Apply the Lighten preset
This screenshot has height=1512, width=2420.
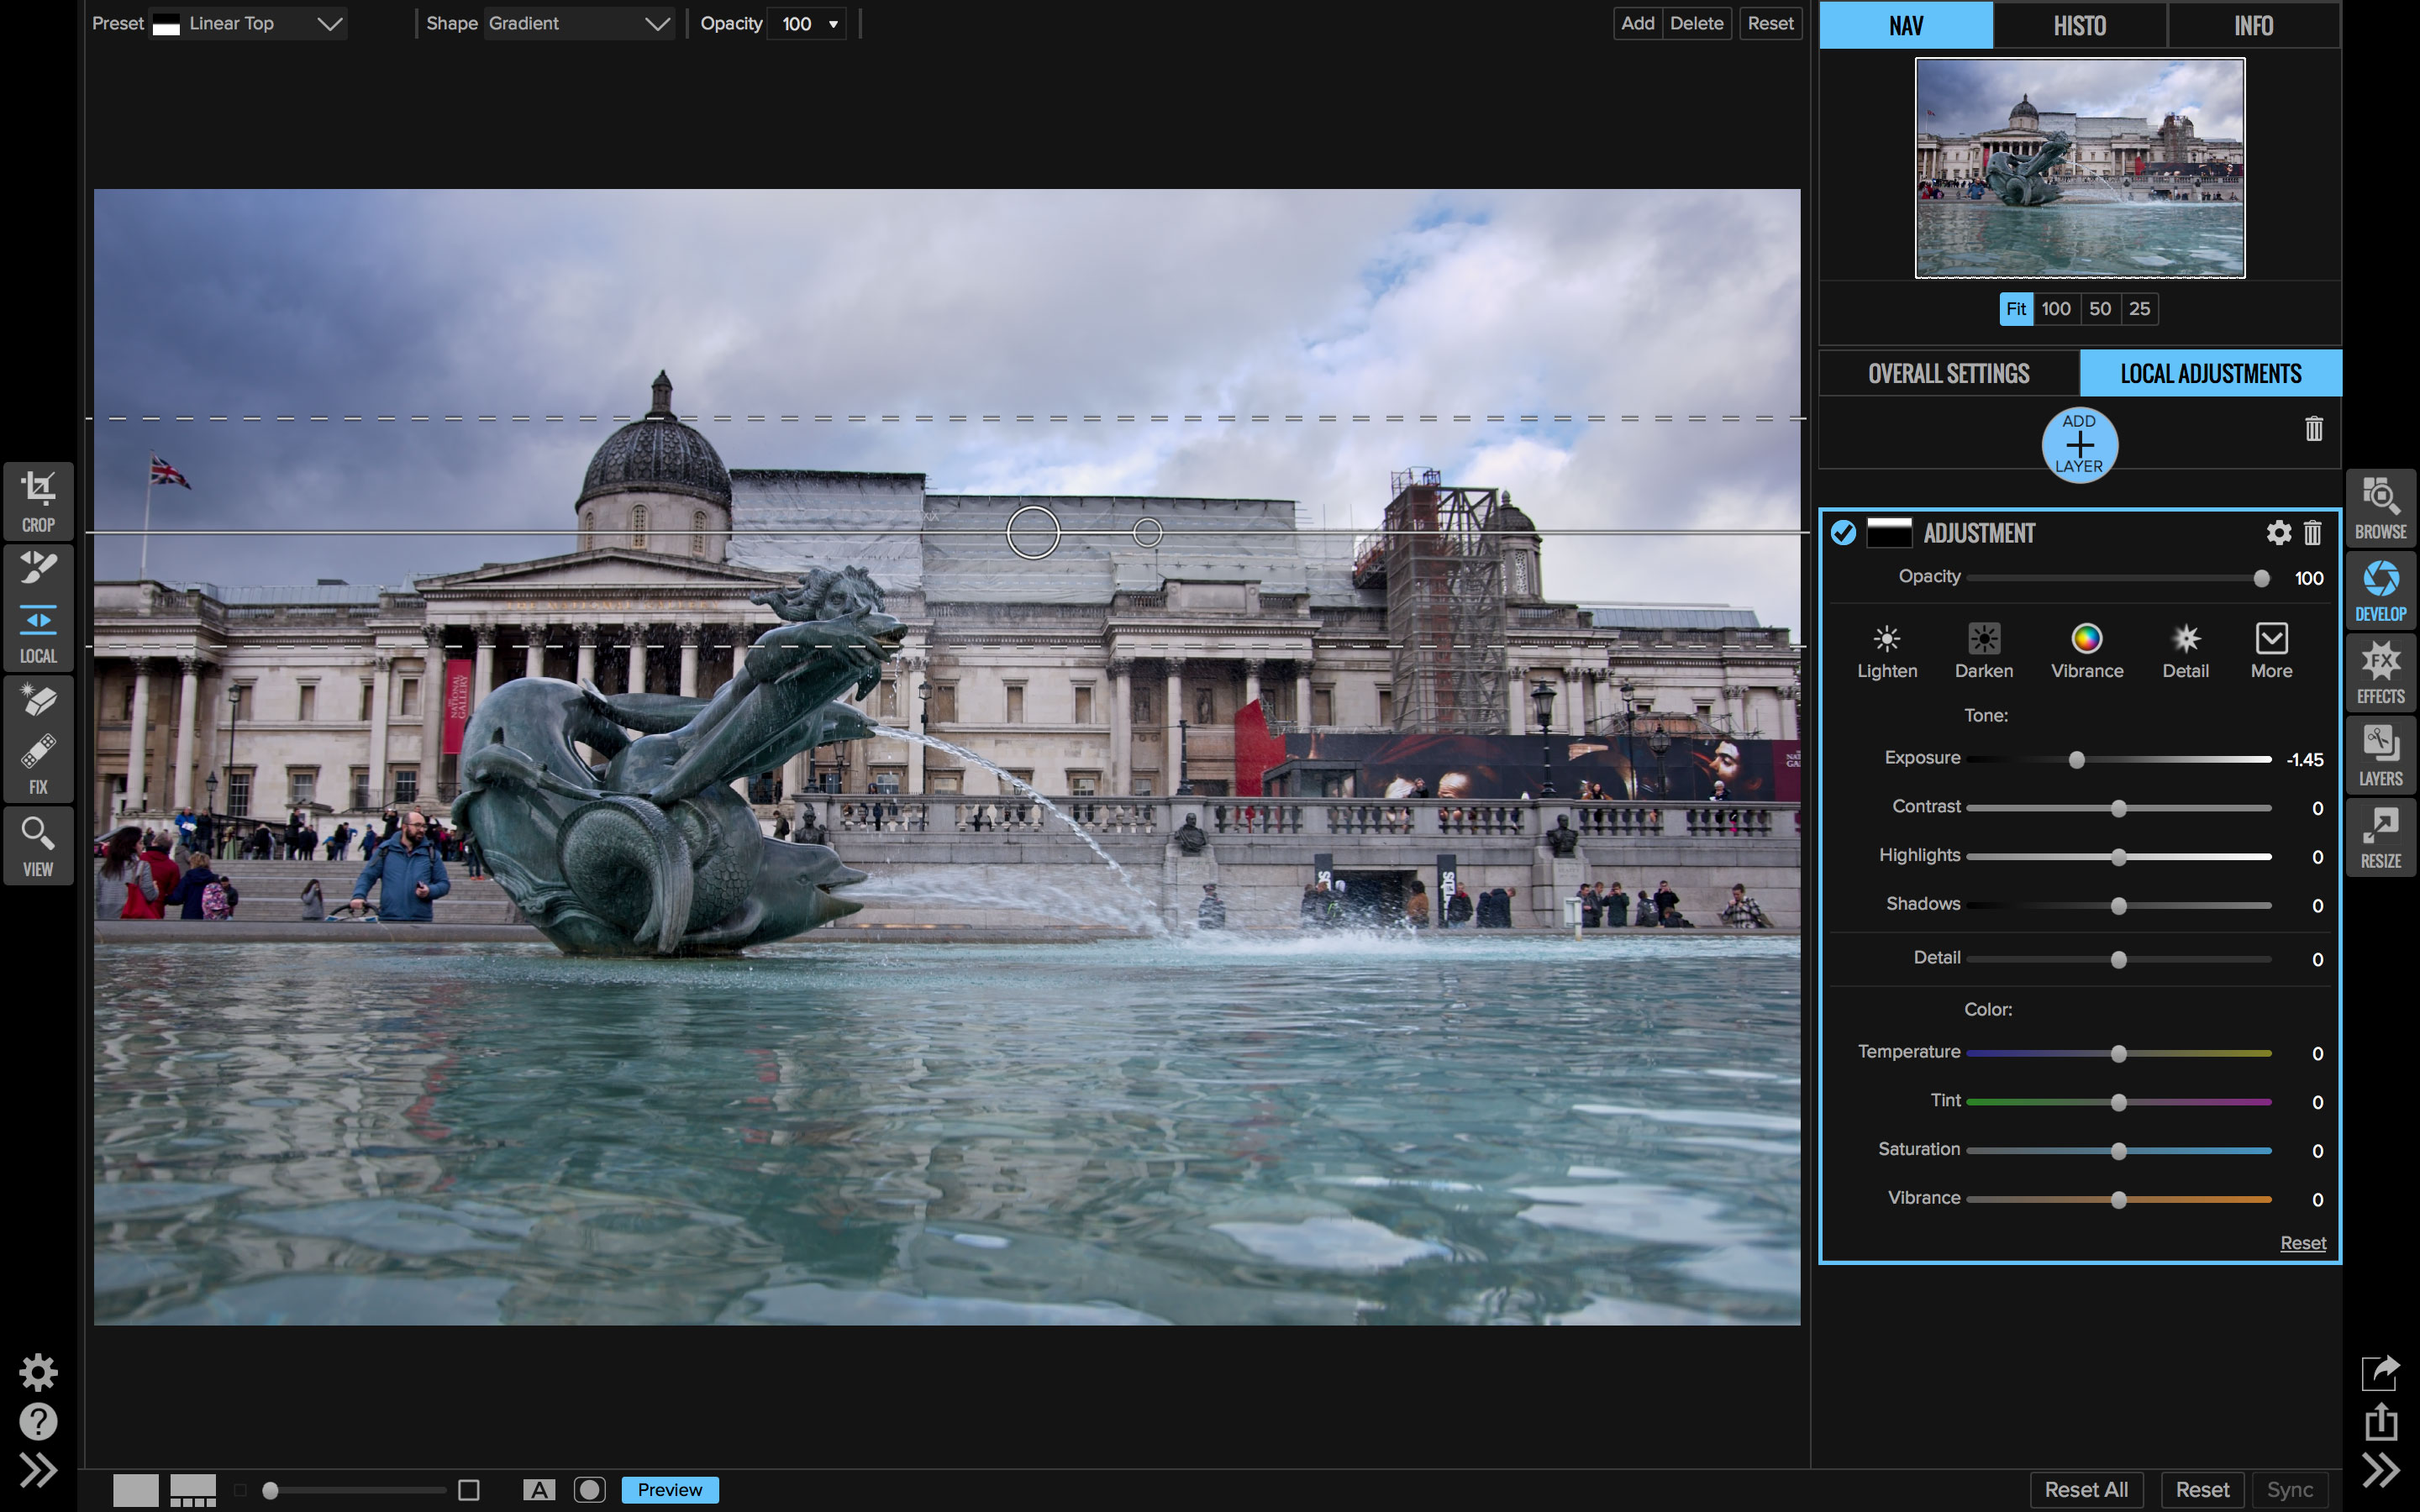[x=1887, y=651]
